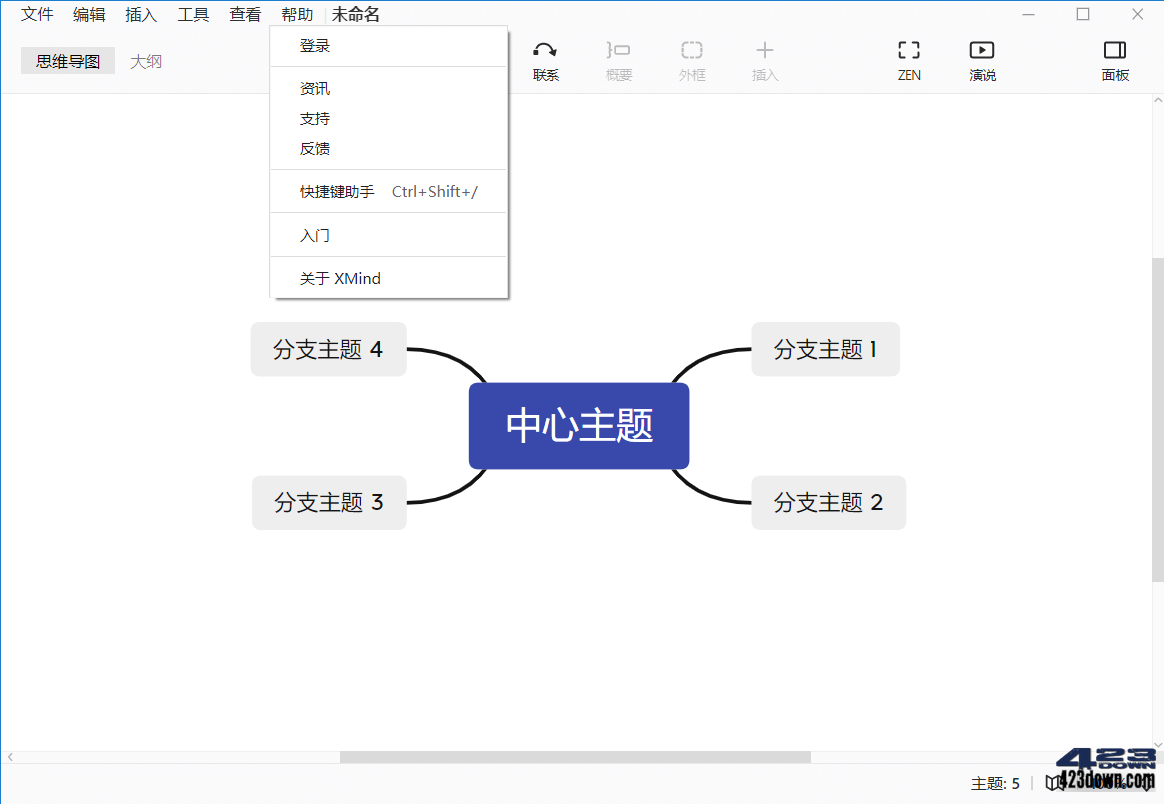Screen dimensions: 1164x804
Task: Open the 工具 menu
Action: point(193,14)
